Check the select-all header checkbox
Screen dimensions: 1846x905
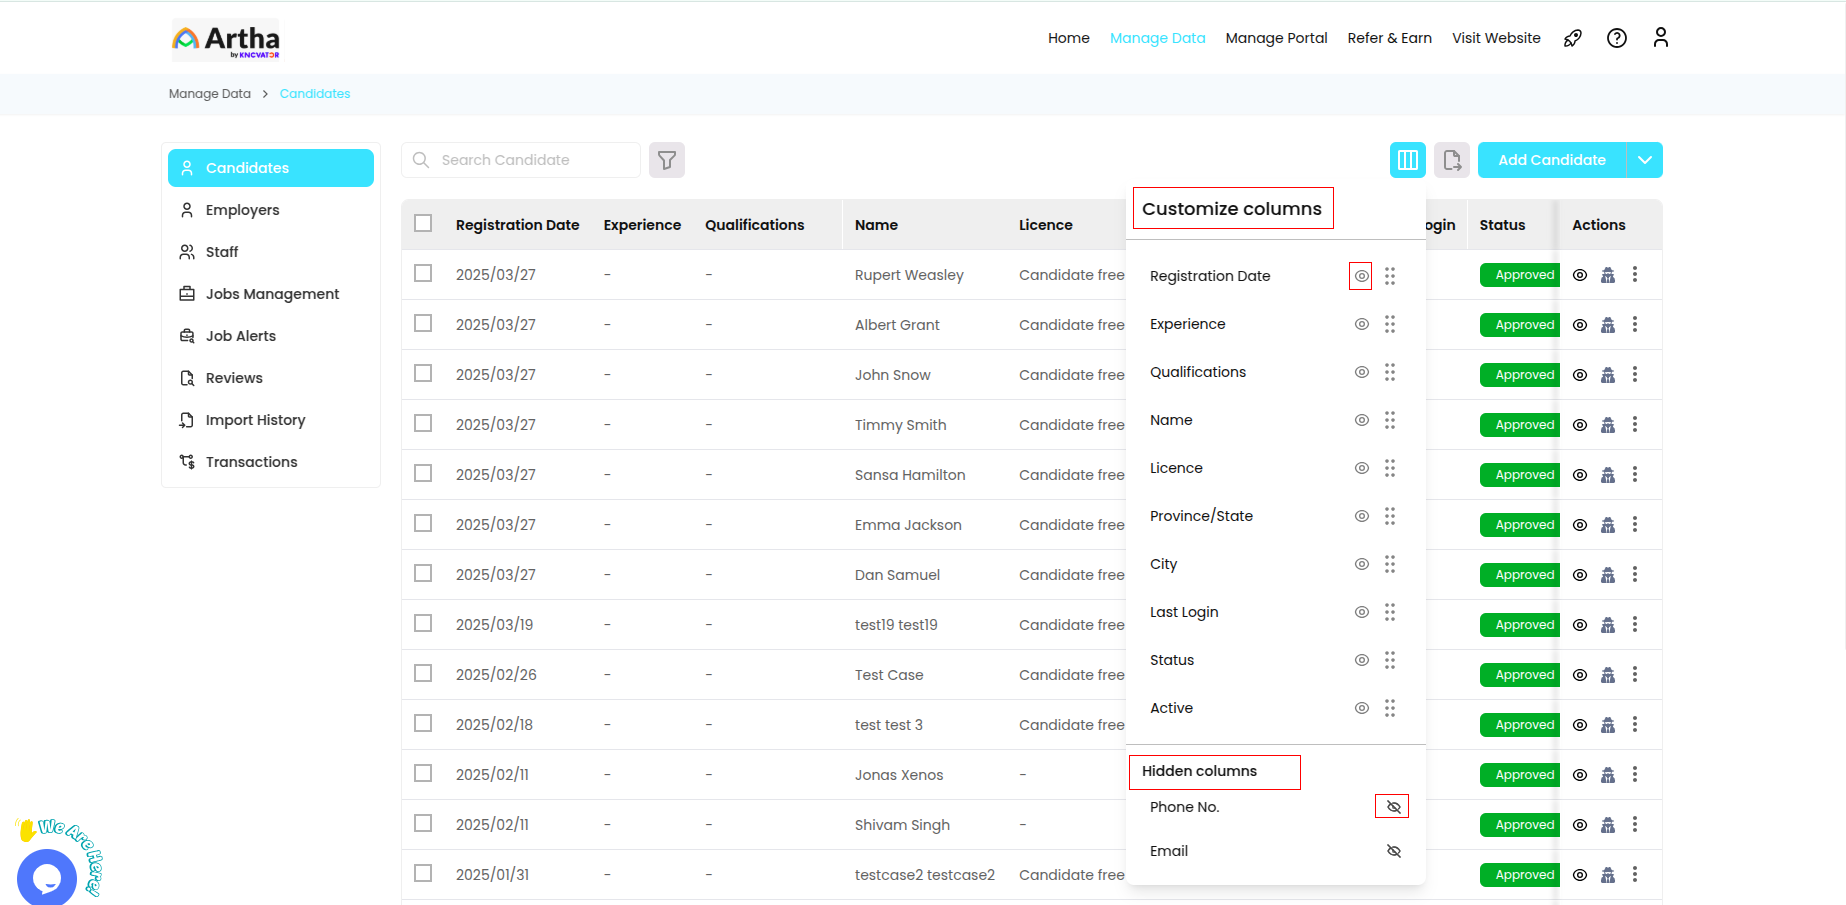pyautogui.click(x=423, y=224)
